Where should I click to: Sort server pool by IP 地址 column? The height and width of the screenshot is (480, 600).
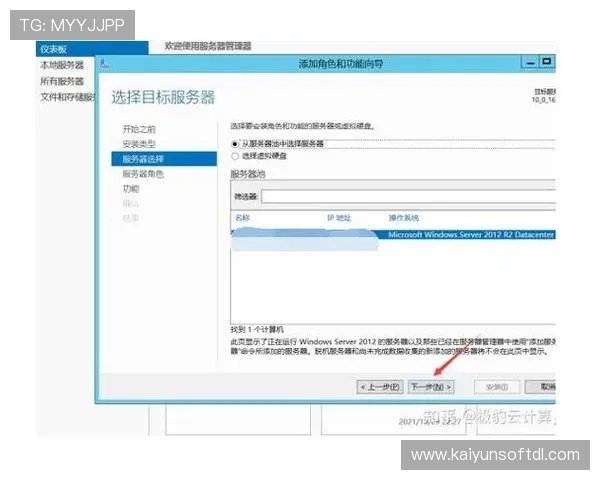[x=339, y=218]
